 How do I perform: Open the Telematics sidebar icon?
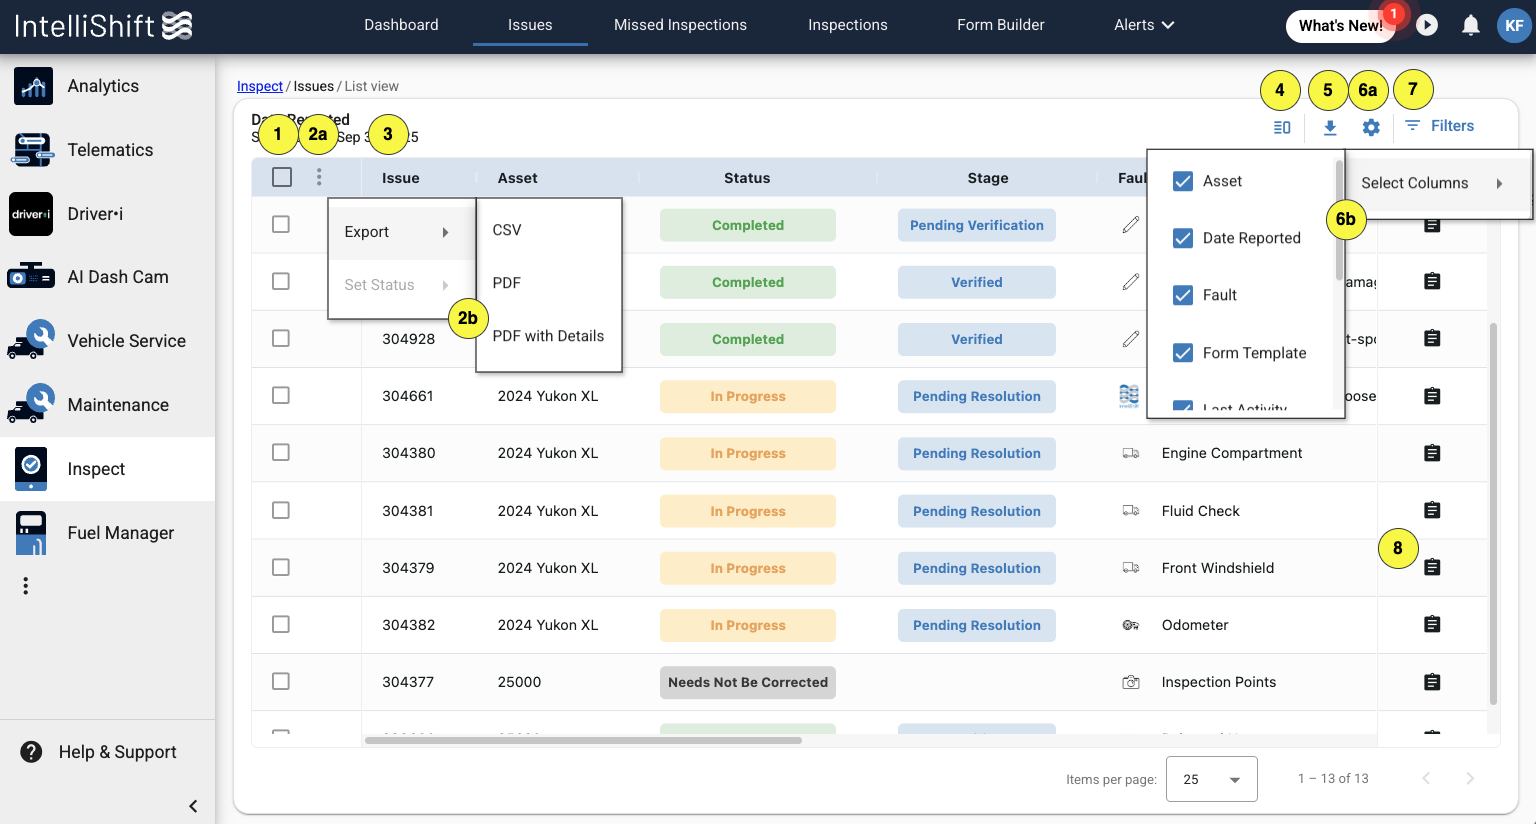(32, 150)
